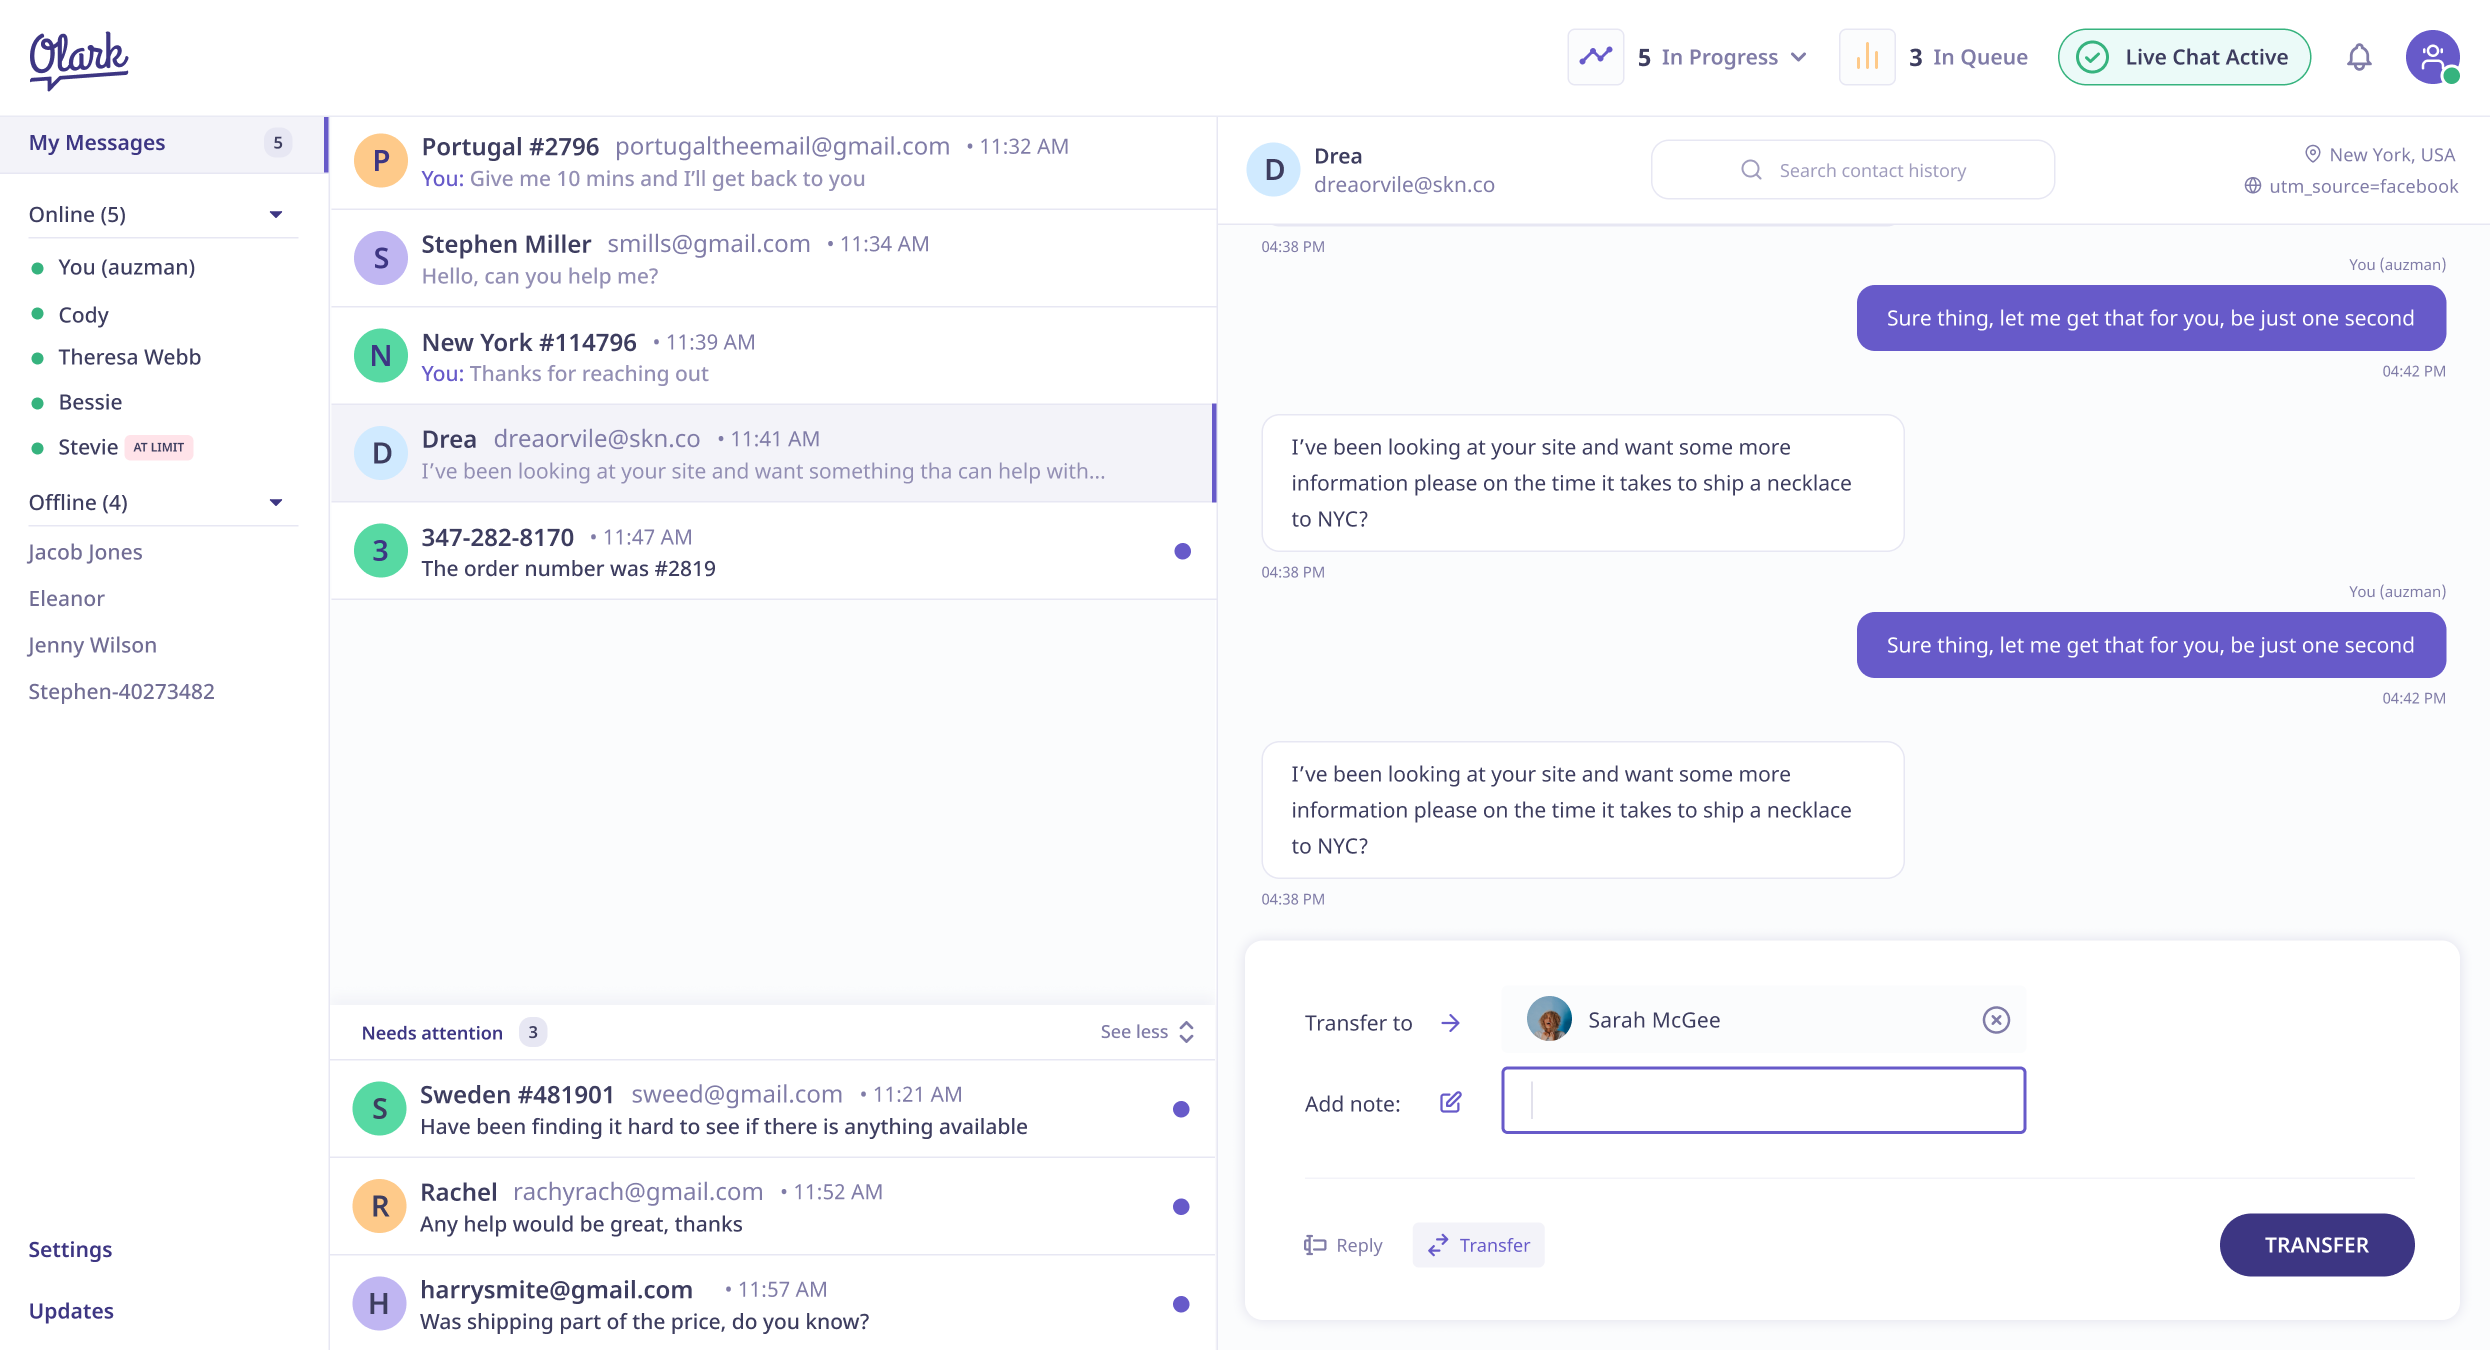Click the add note pencil icon
The width and height of the screenshot is (2490, 1350).
(x=1451, y=1102)
